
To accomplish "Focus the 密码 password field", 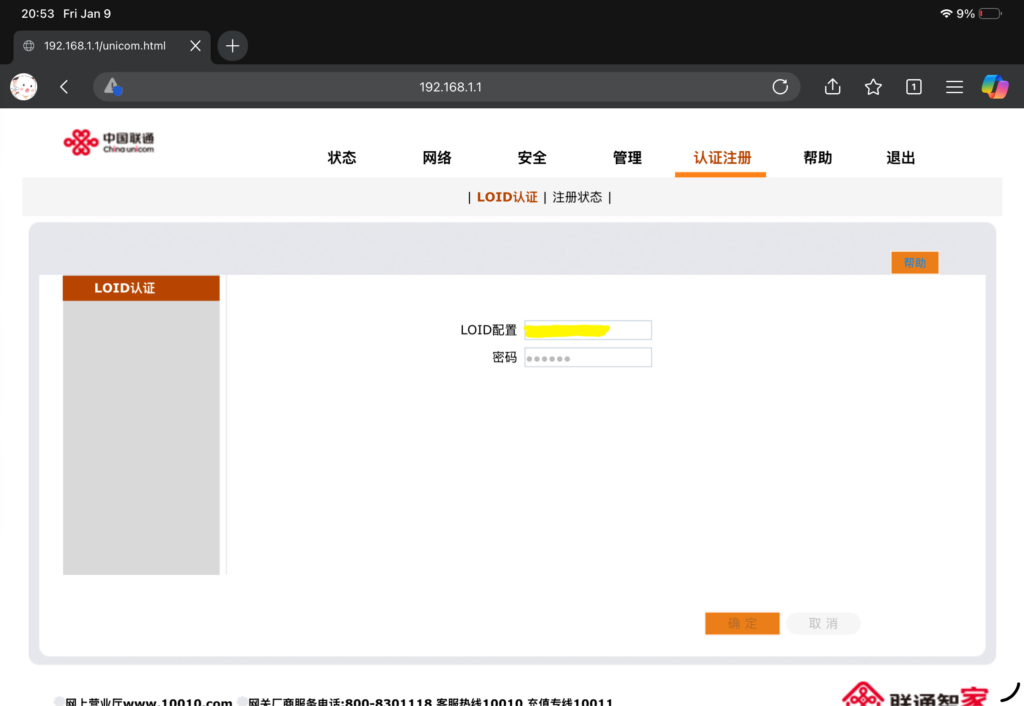I will click(588, 358).
